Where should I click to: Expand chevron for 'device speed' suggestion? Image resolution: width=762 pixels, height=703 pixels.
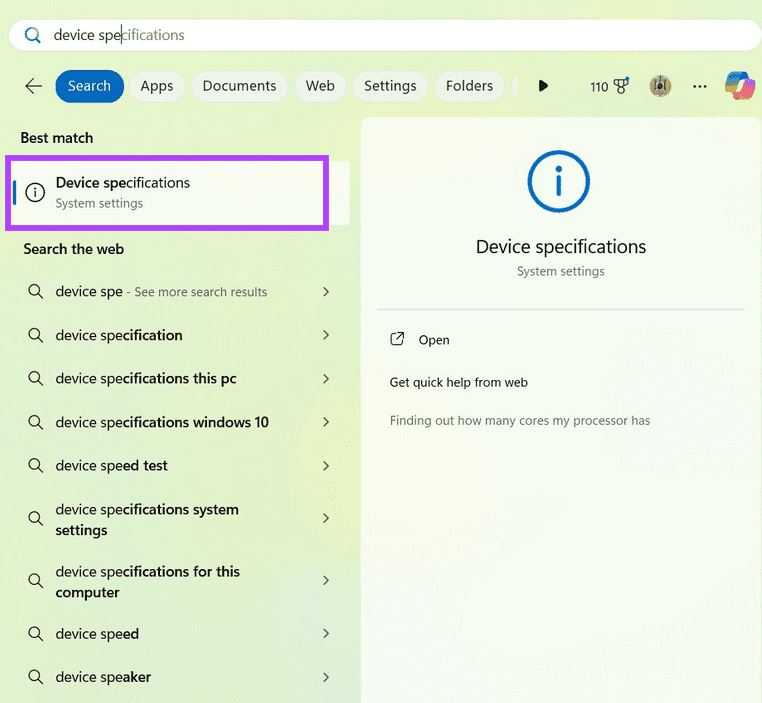(326, 633)
